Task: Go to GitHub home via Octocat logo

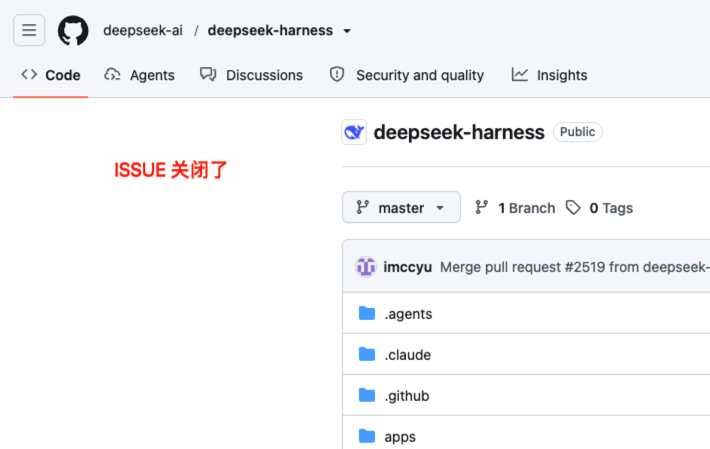Action: pyautogui.click(x=73, y=30)
